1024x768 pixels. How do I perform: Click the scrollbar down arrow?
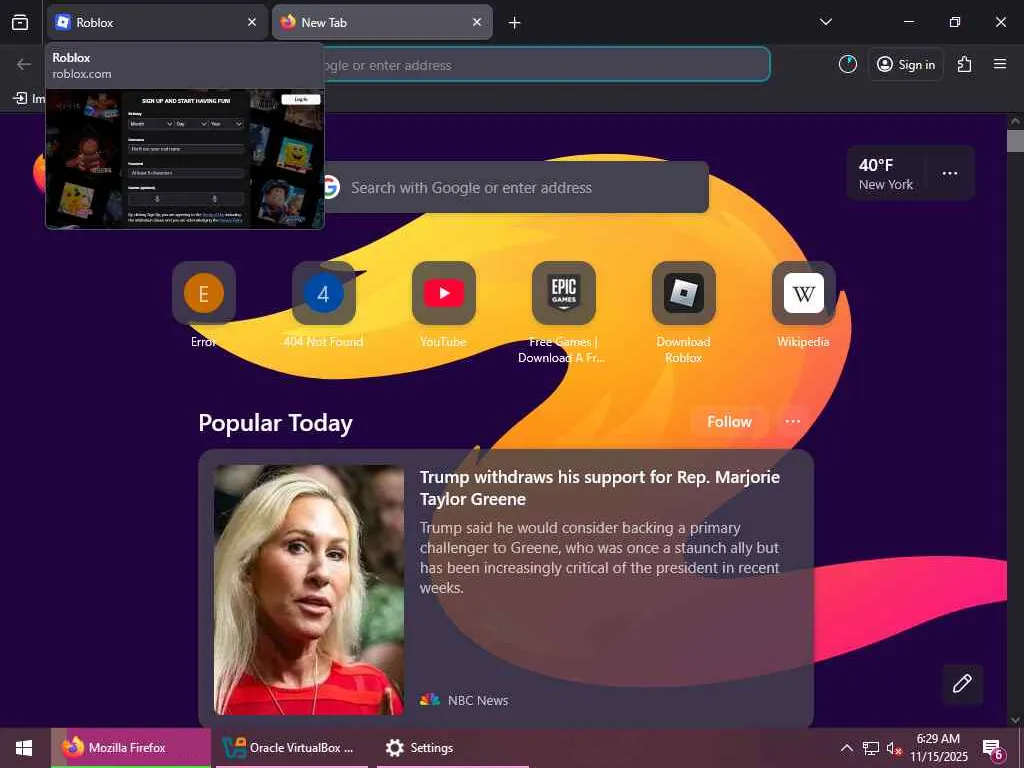(1015, 719)
